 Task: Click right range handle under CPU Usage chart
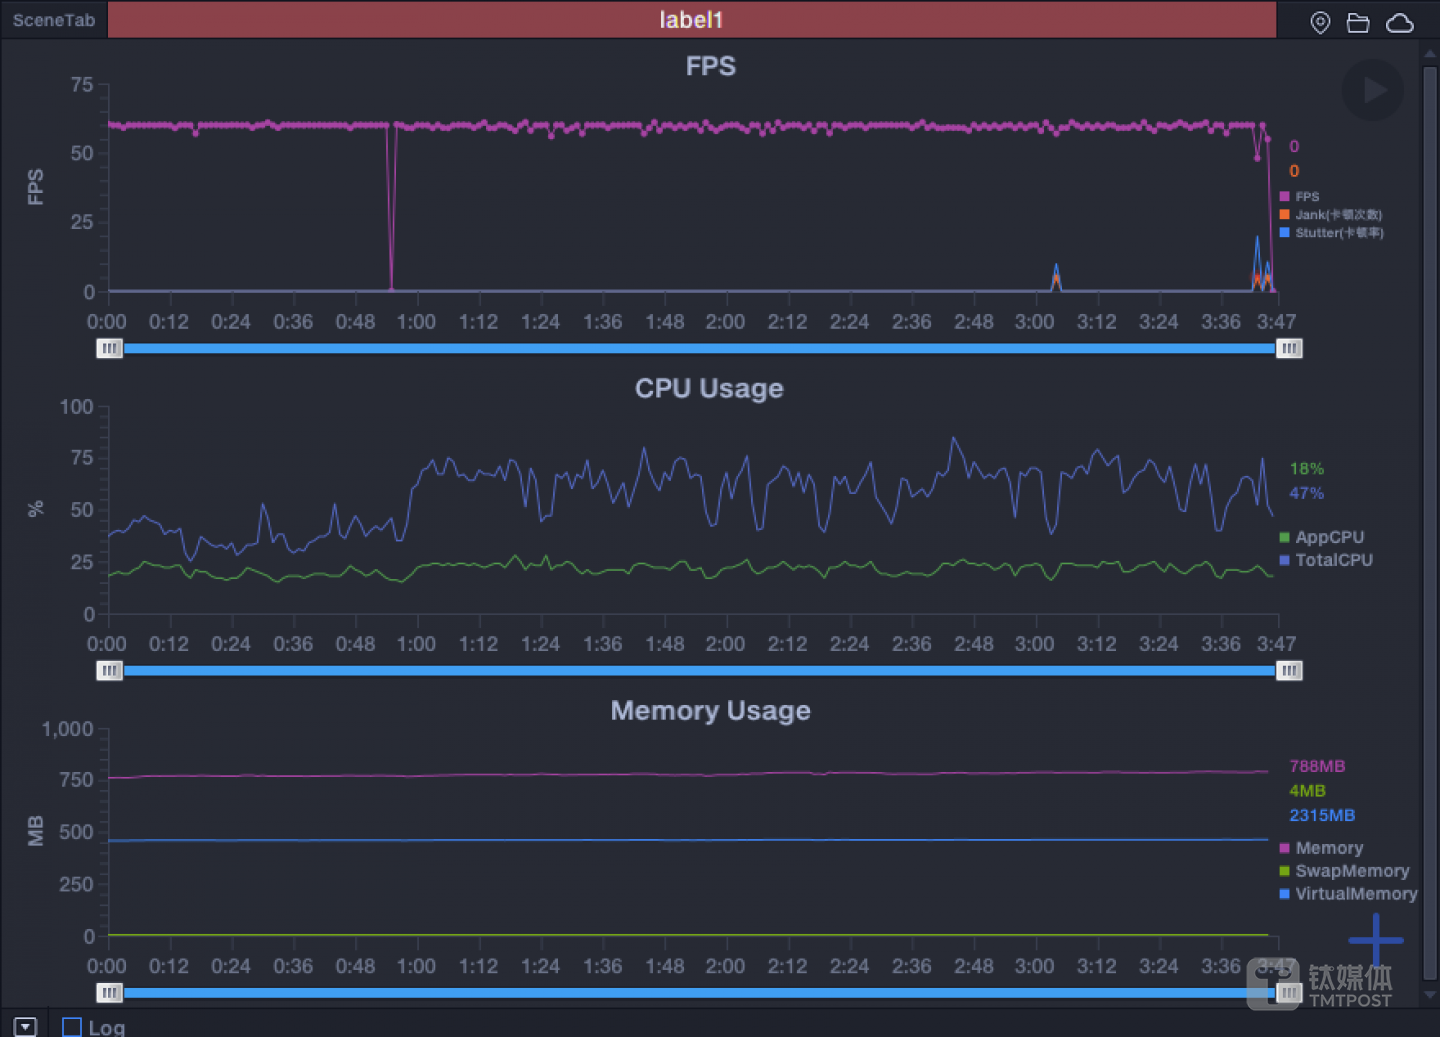[x=1289, y=670]
